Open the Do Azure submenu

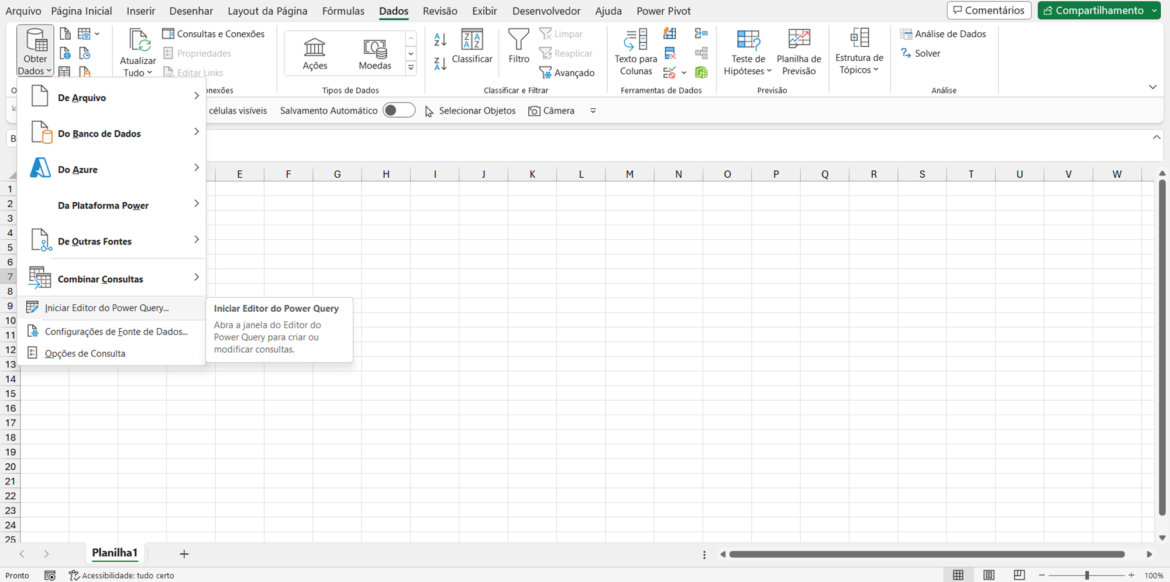tap(112, 169)
